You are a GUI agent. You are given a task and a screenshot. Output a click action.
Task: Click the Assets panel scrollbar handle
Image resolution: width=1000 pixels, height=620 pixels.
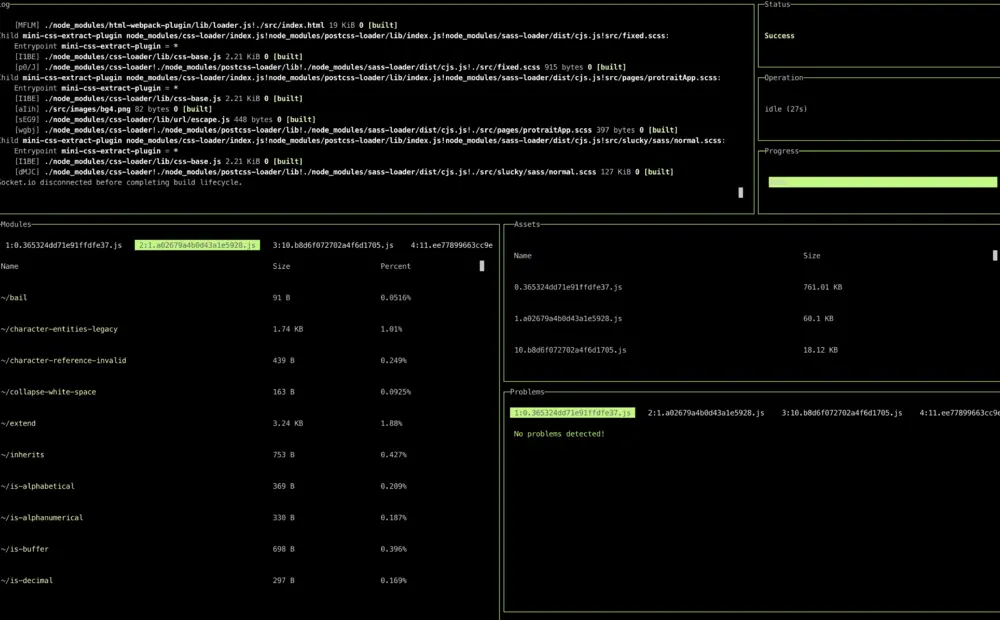pos(995,255)
